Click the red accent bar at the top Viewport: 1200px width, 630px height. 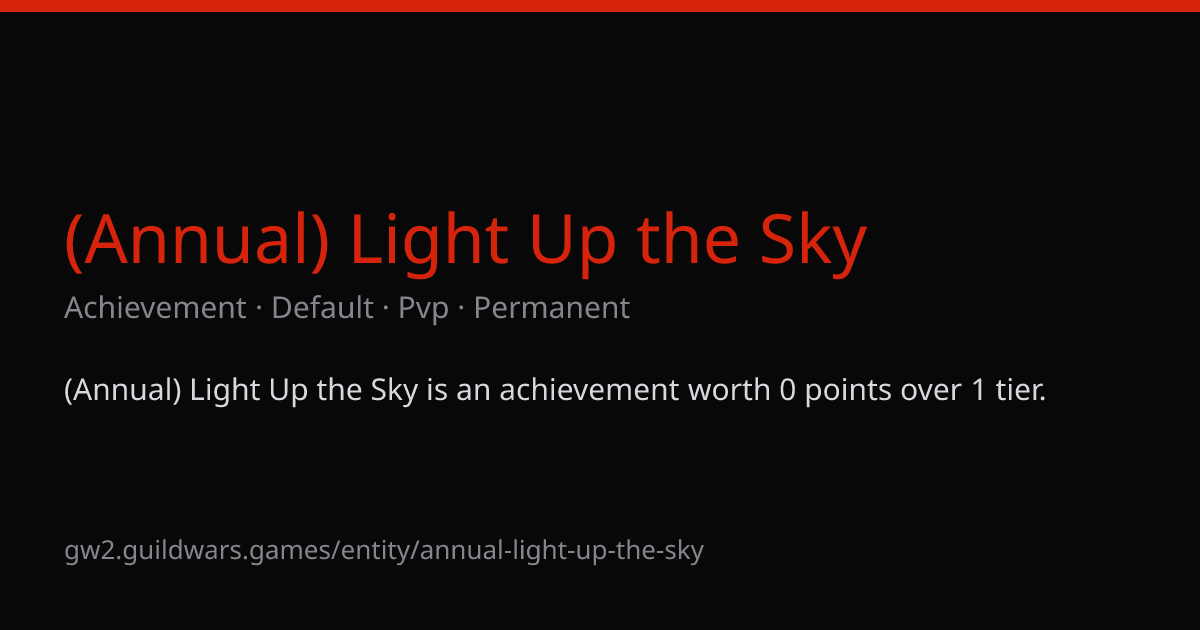click(600, 6)
